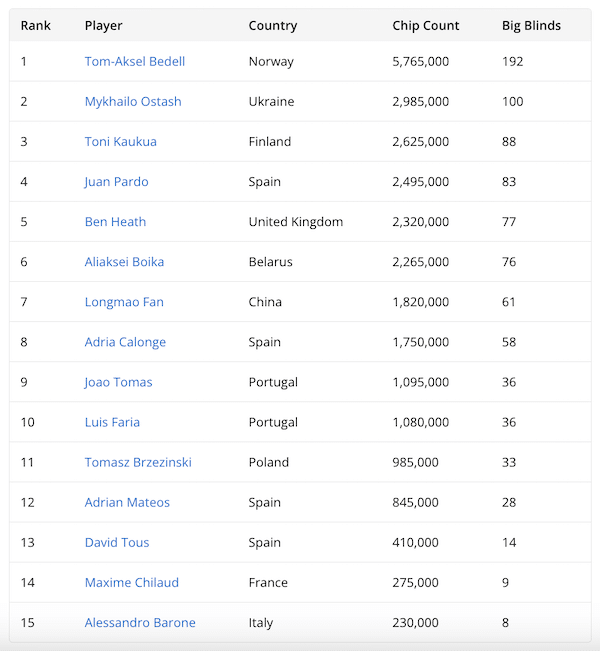The height and width of the screenshot is (651, 600).
Task: Click Ben Heath link
Action: tap(115, 222)
